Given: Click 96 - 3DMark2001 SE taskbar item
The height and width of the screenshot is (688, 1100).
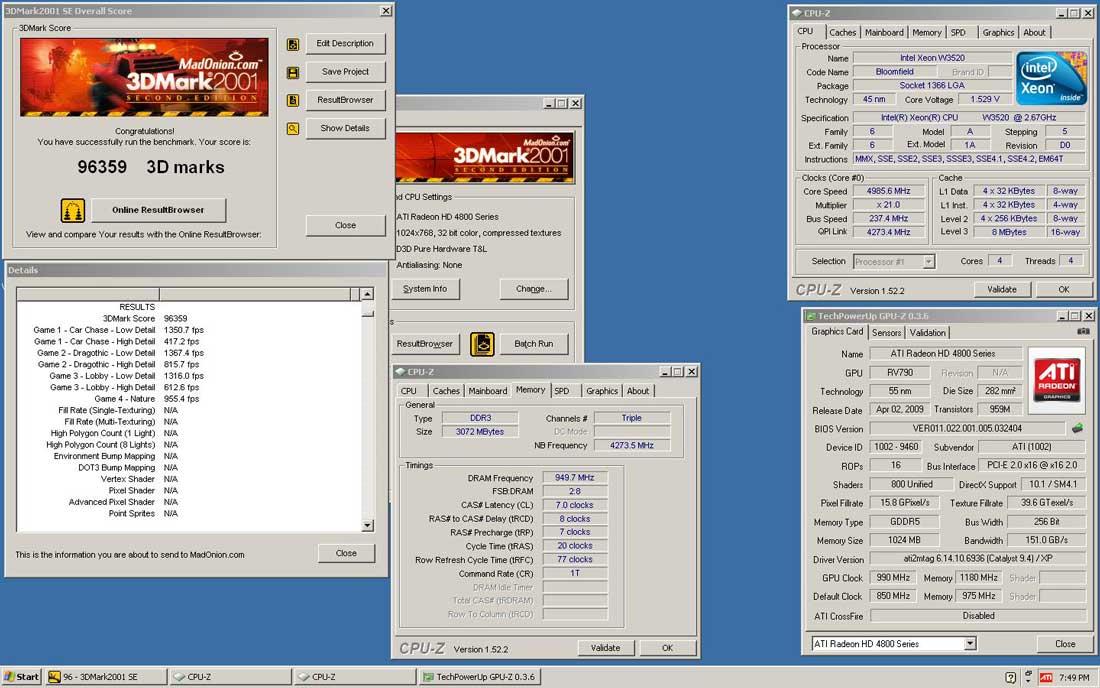Looking at the screenshot, I should click(x=107, y=677).
